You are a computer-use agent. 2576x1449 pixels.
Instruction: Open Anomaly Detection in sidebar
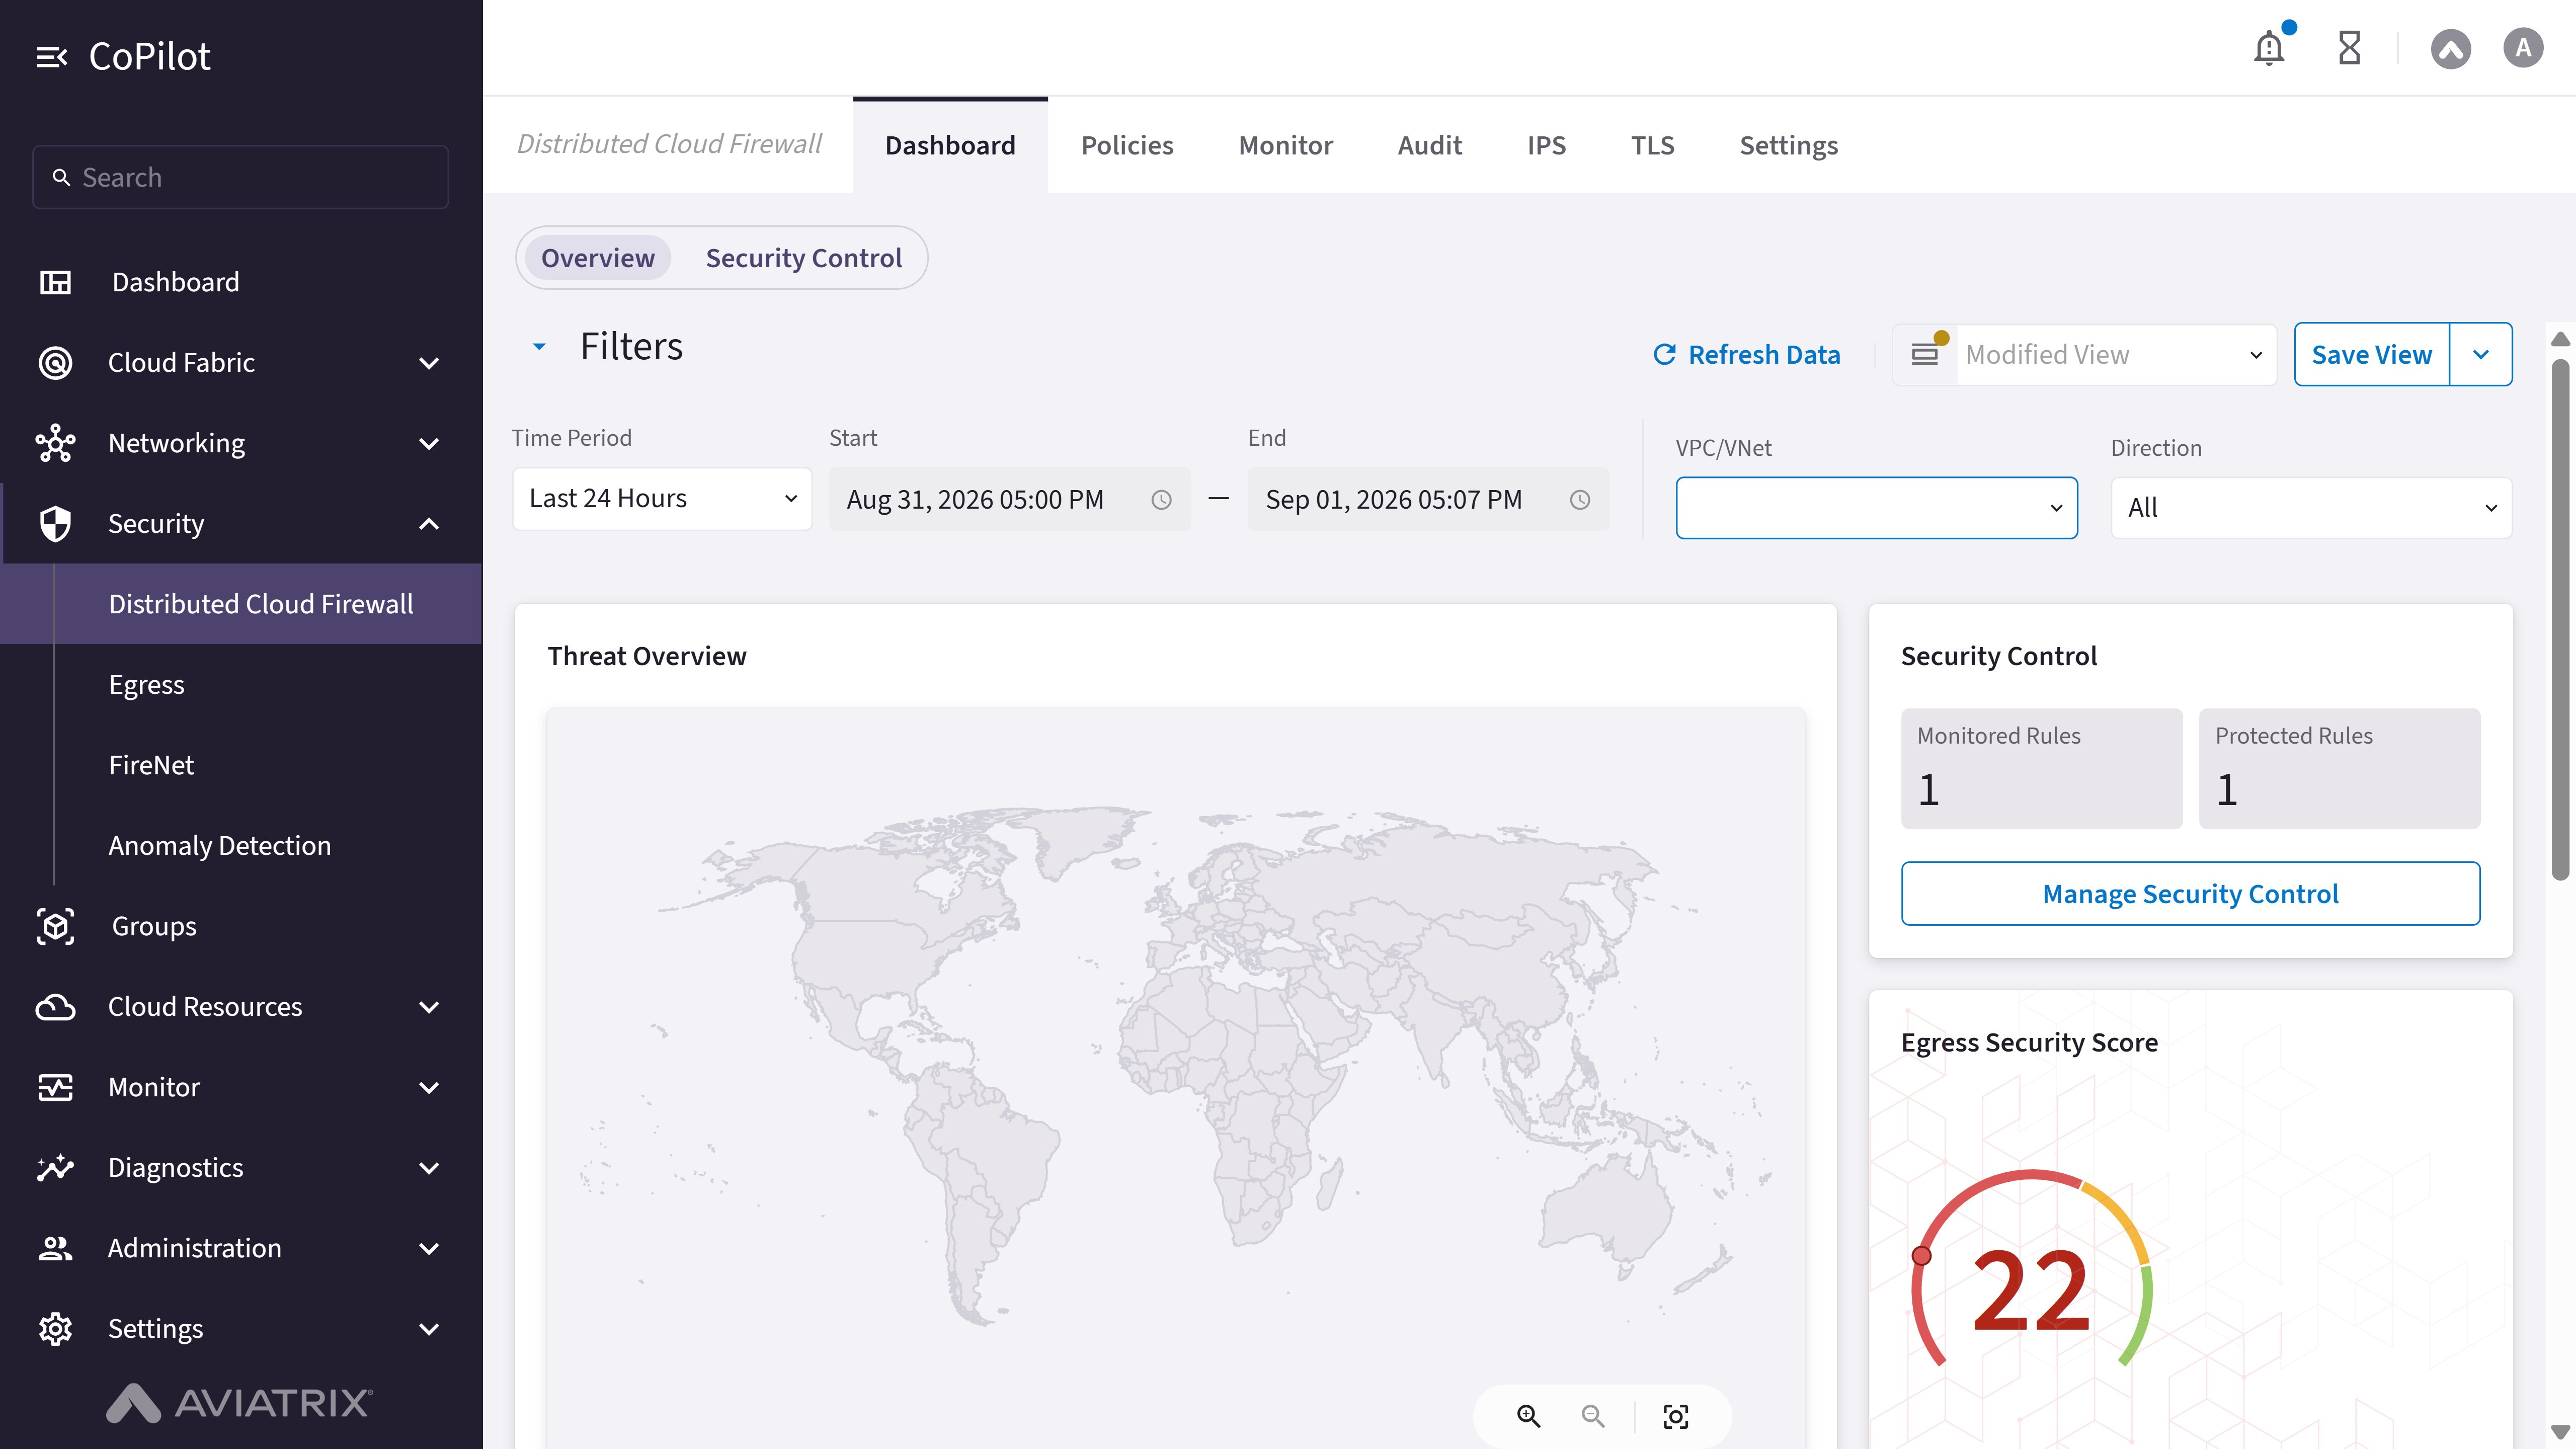coord(219,845)
